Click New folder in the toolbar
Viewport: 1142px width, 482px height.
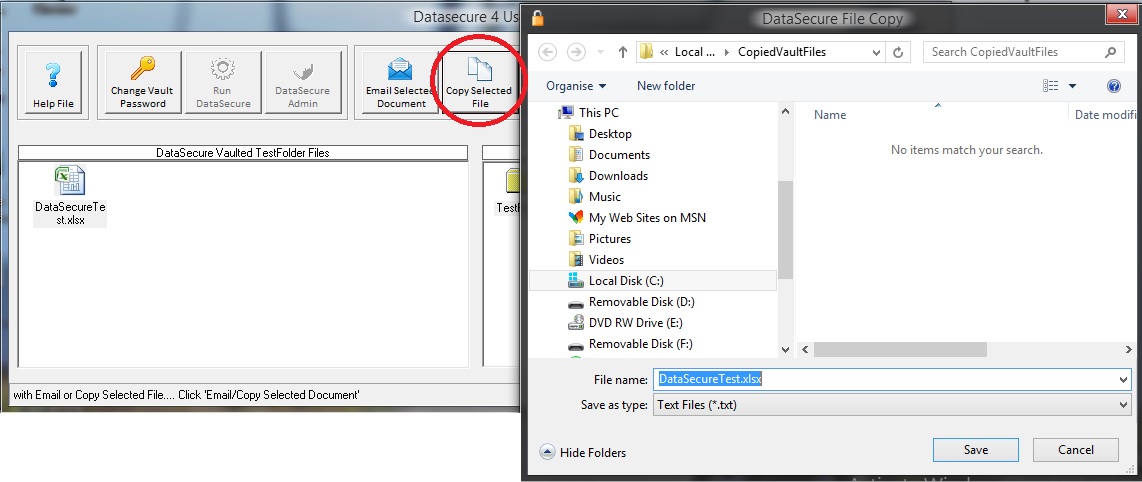[x=666, y=86]
